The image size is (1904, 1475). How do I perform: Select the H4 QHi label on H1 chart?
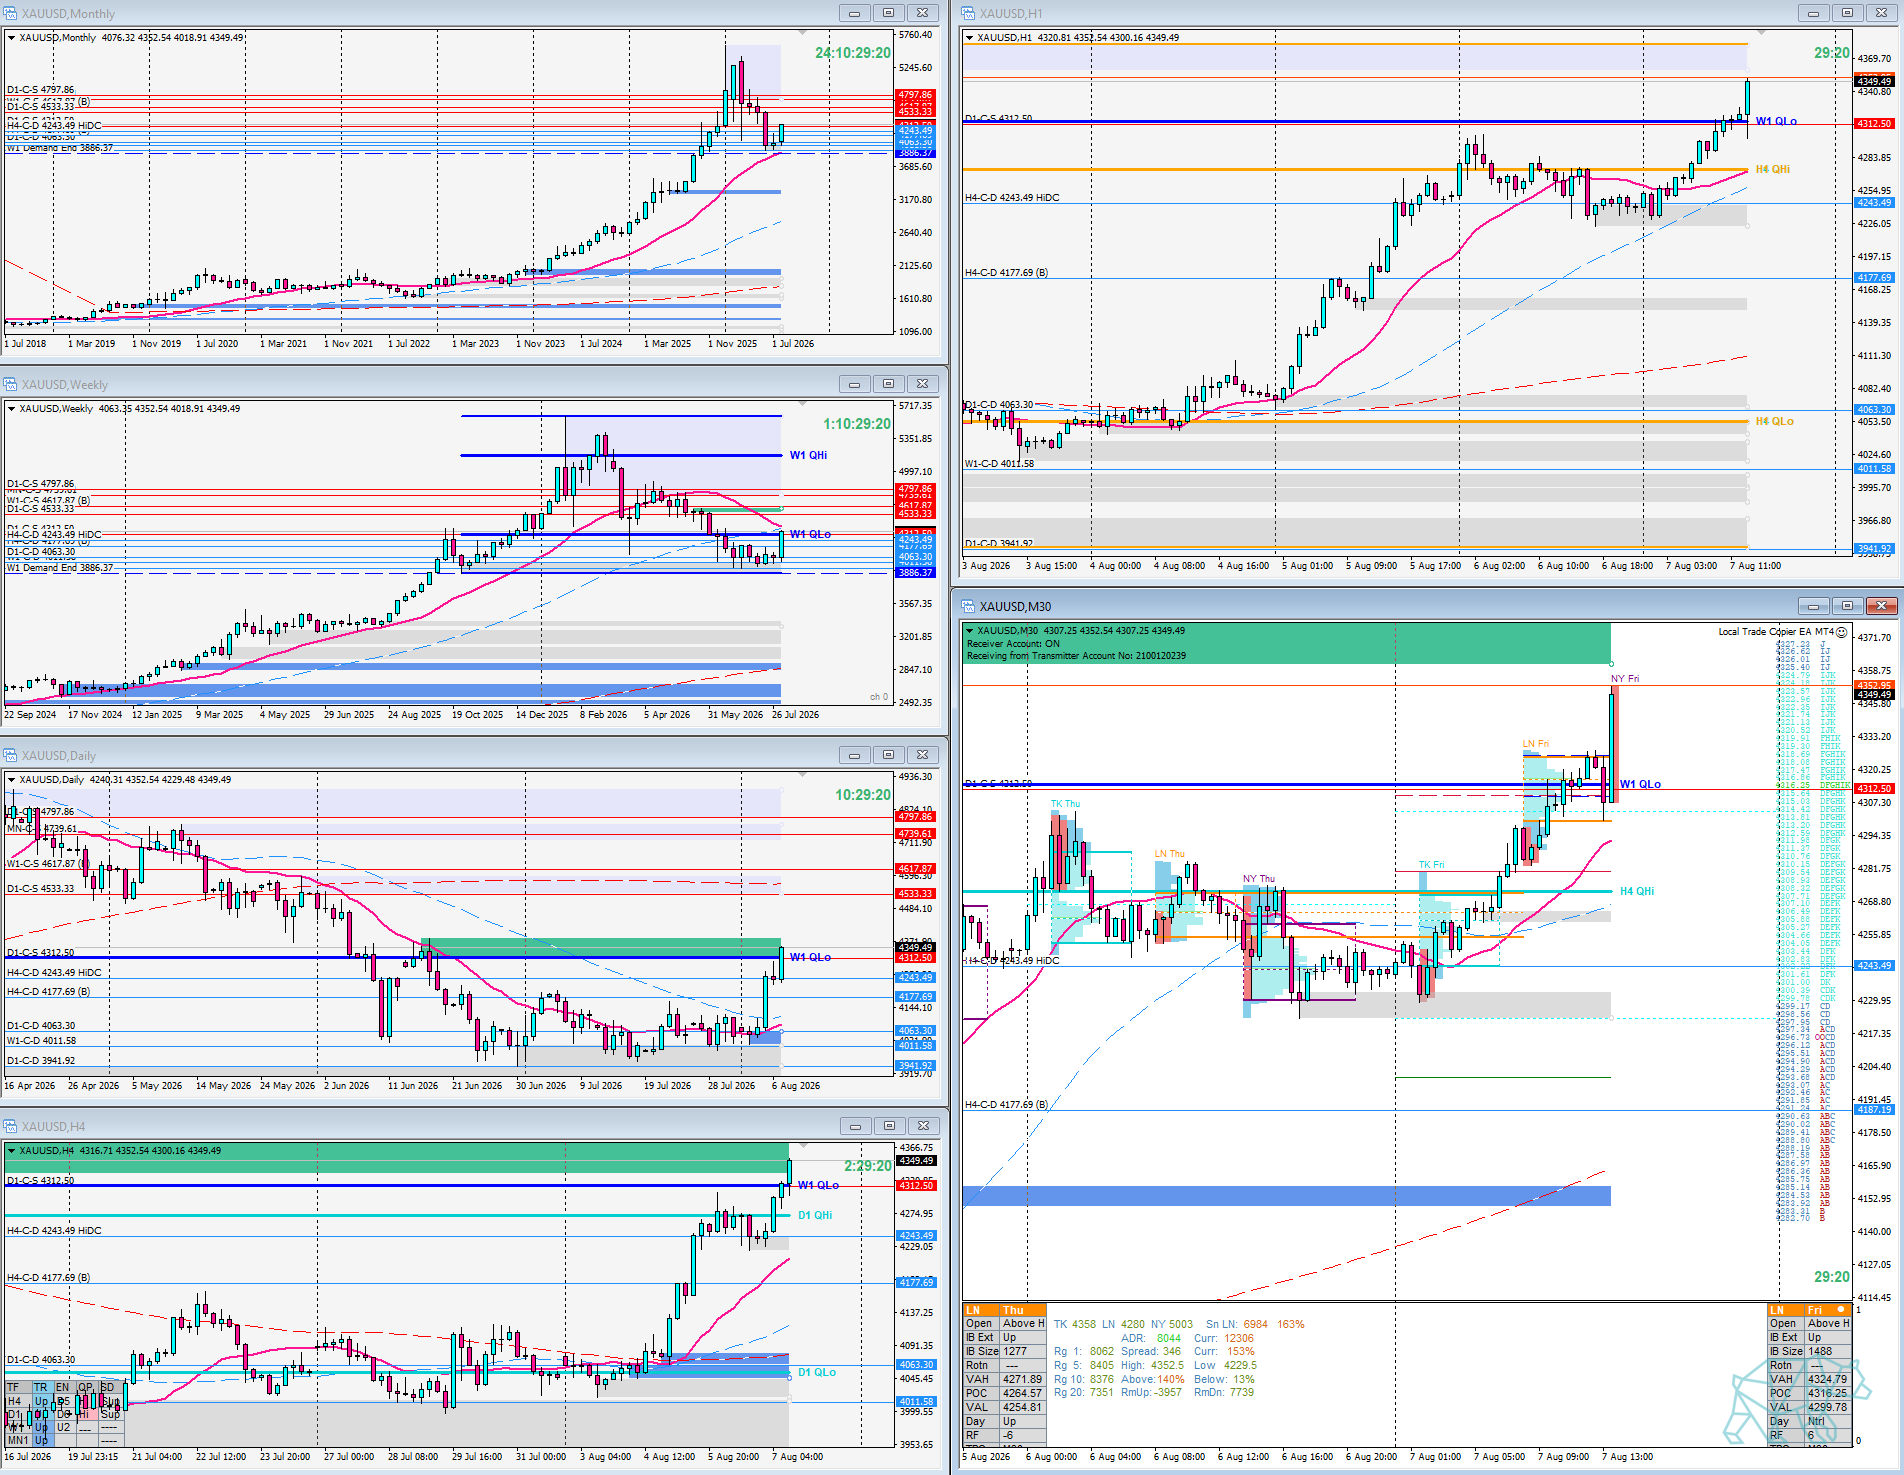point(1772,170)
